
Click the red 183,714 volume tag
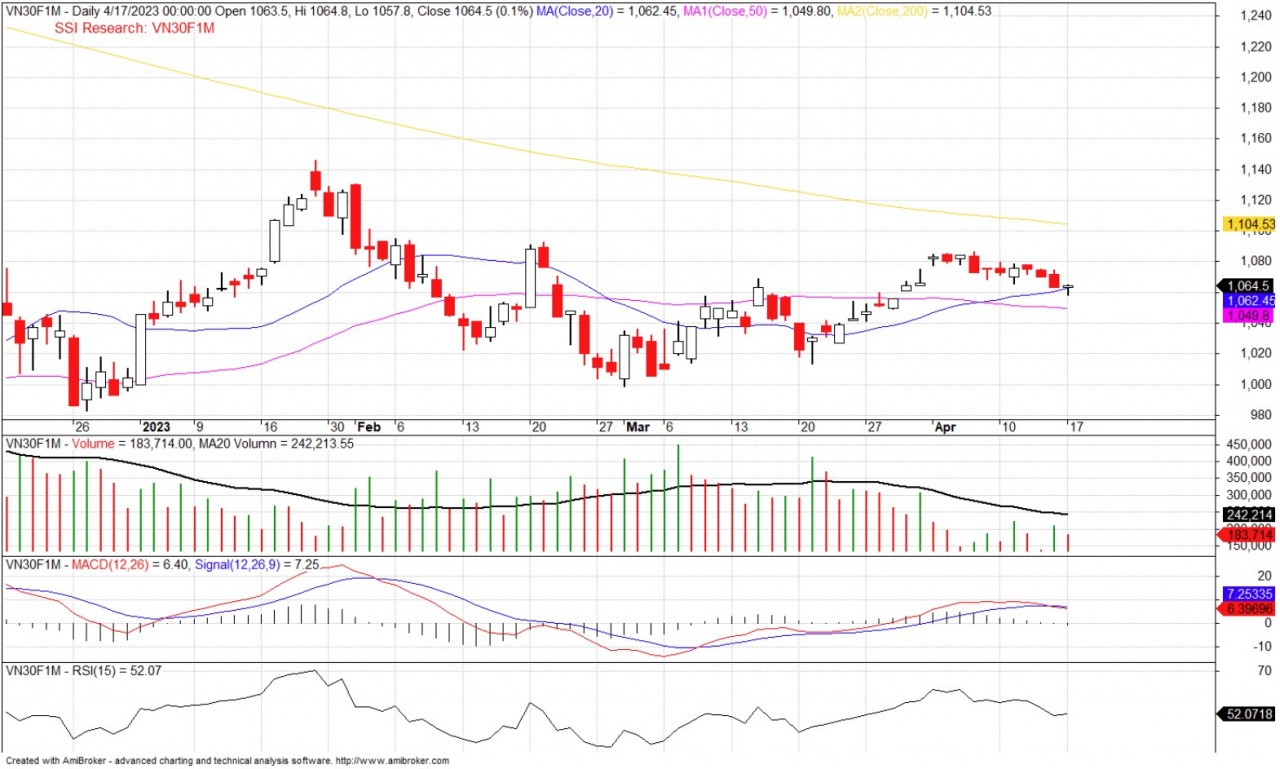1247,535
